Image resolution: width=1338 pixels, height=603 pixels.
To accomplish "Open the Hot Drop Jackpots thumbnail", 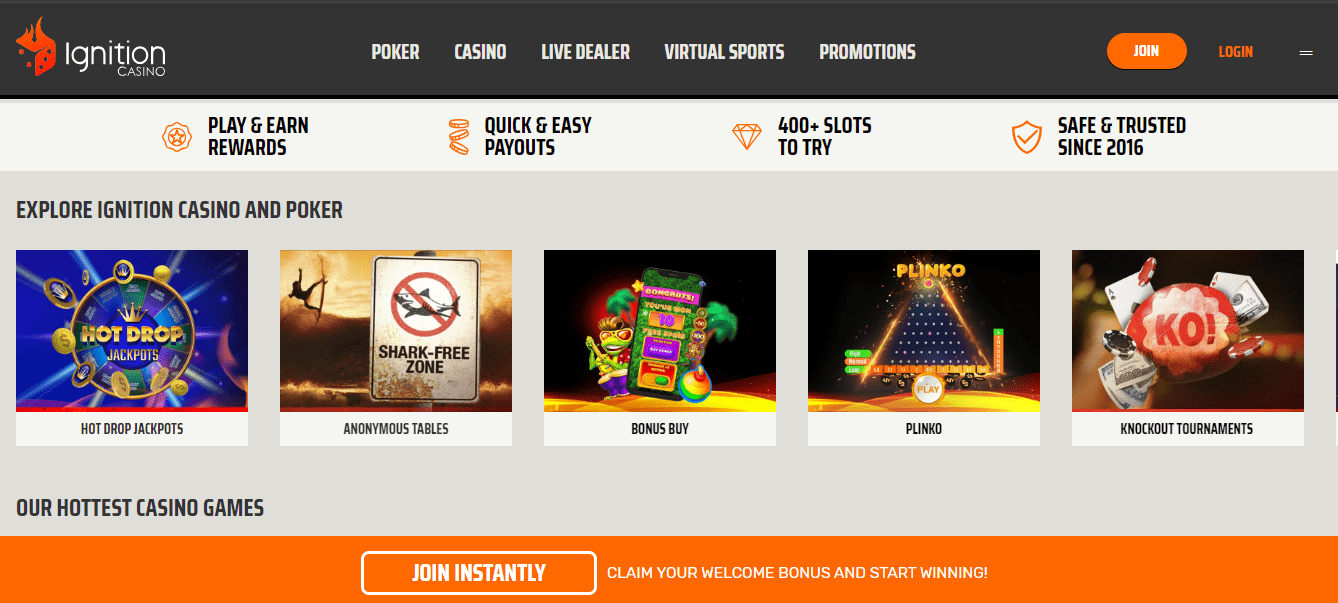I will click(132, 330).
